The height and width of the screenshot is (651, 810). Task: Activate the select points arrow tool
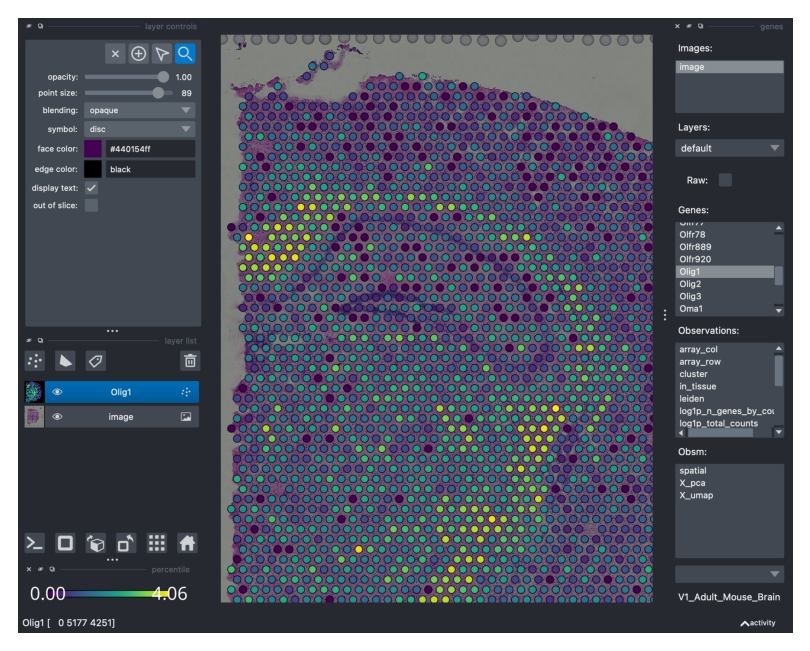pyautogui.click(x=162, y=54)
